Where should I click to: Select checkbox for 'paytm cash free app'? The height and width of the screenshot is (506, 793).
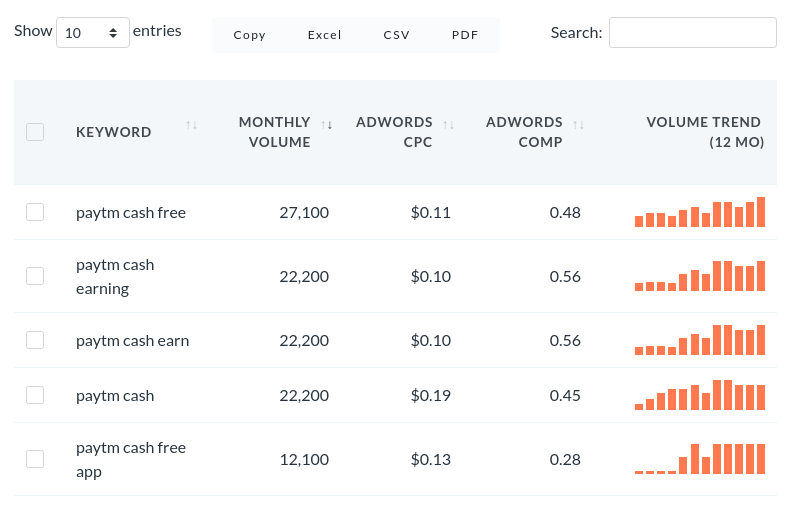35,459
